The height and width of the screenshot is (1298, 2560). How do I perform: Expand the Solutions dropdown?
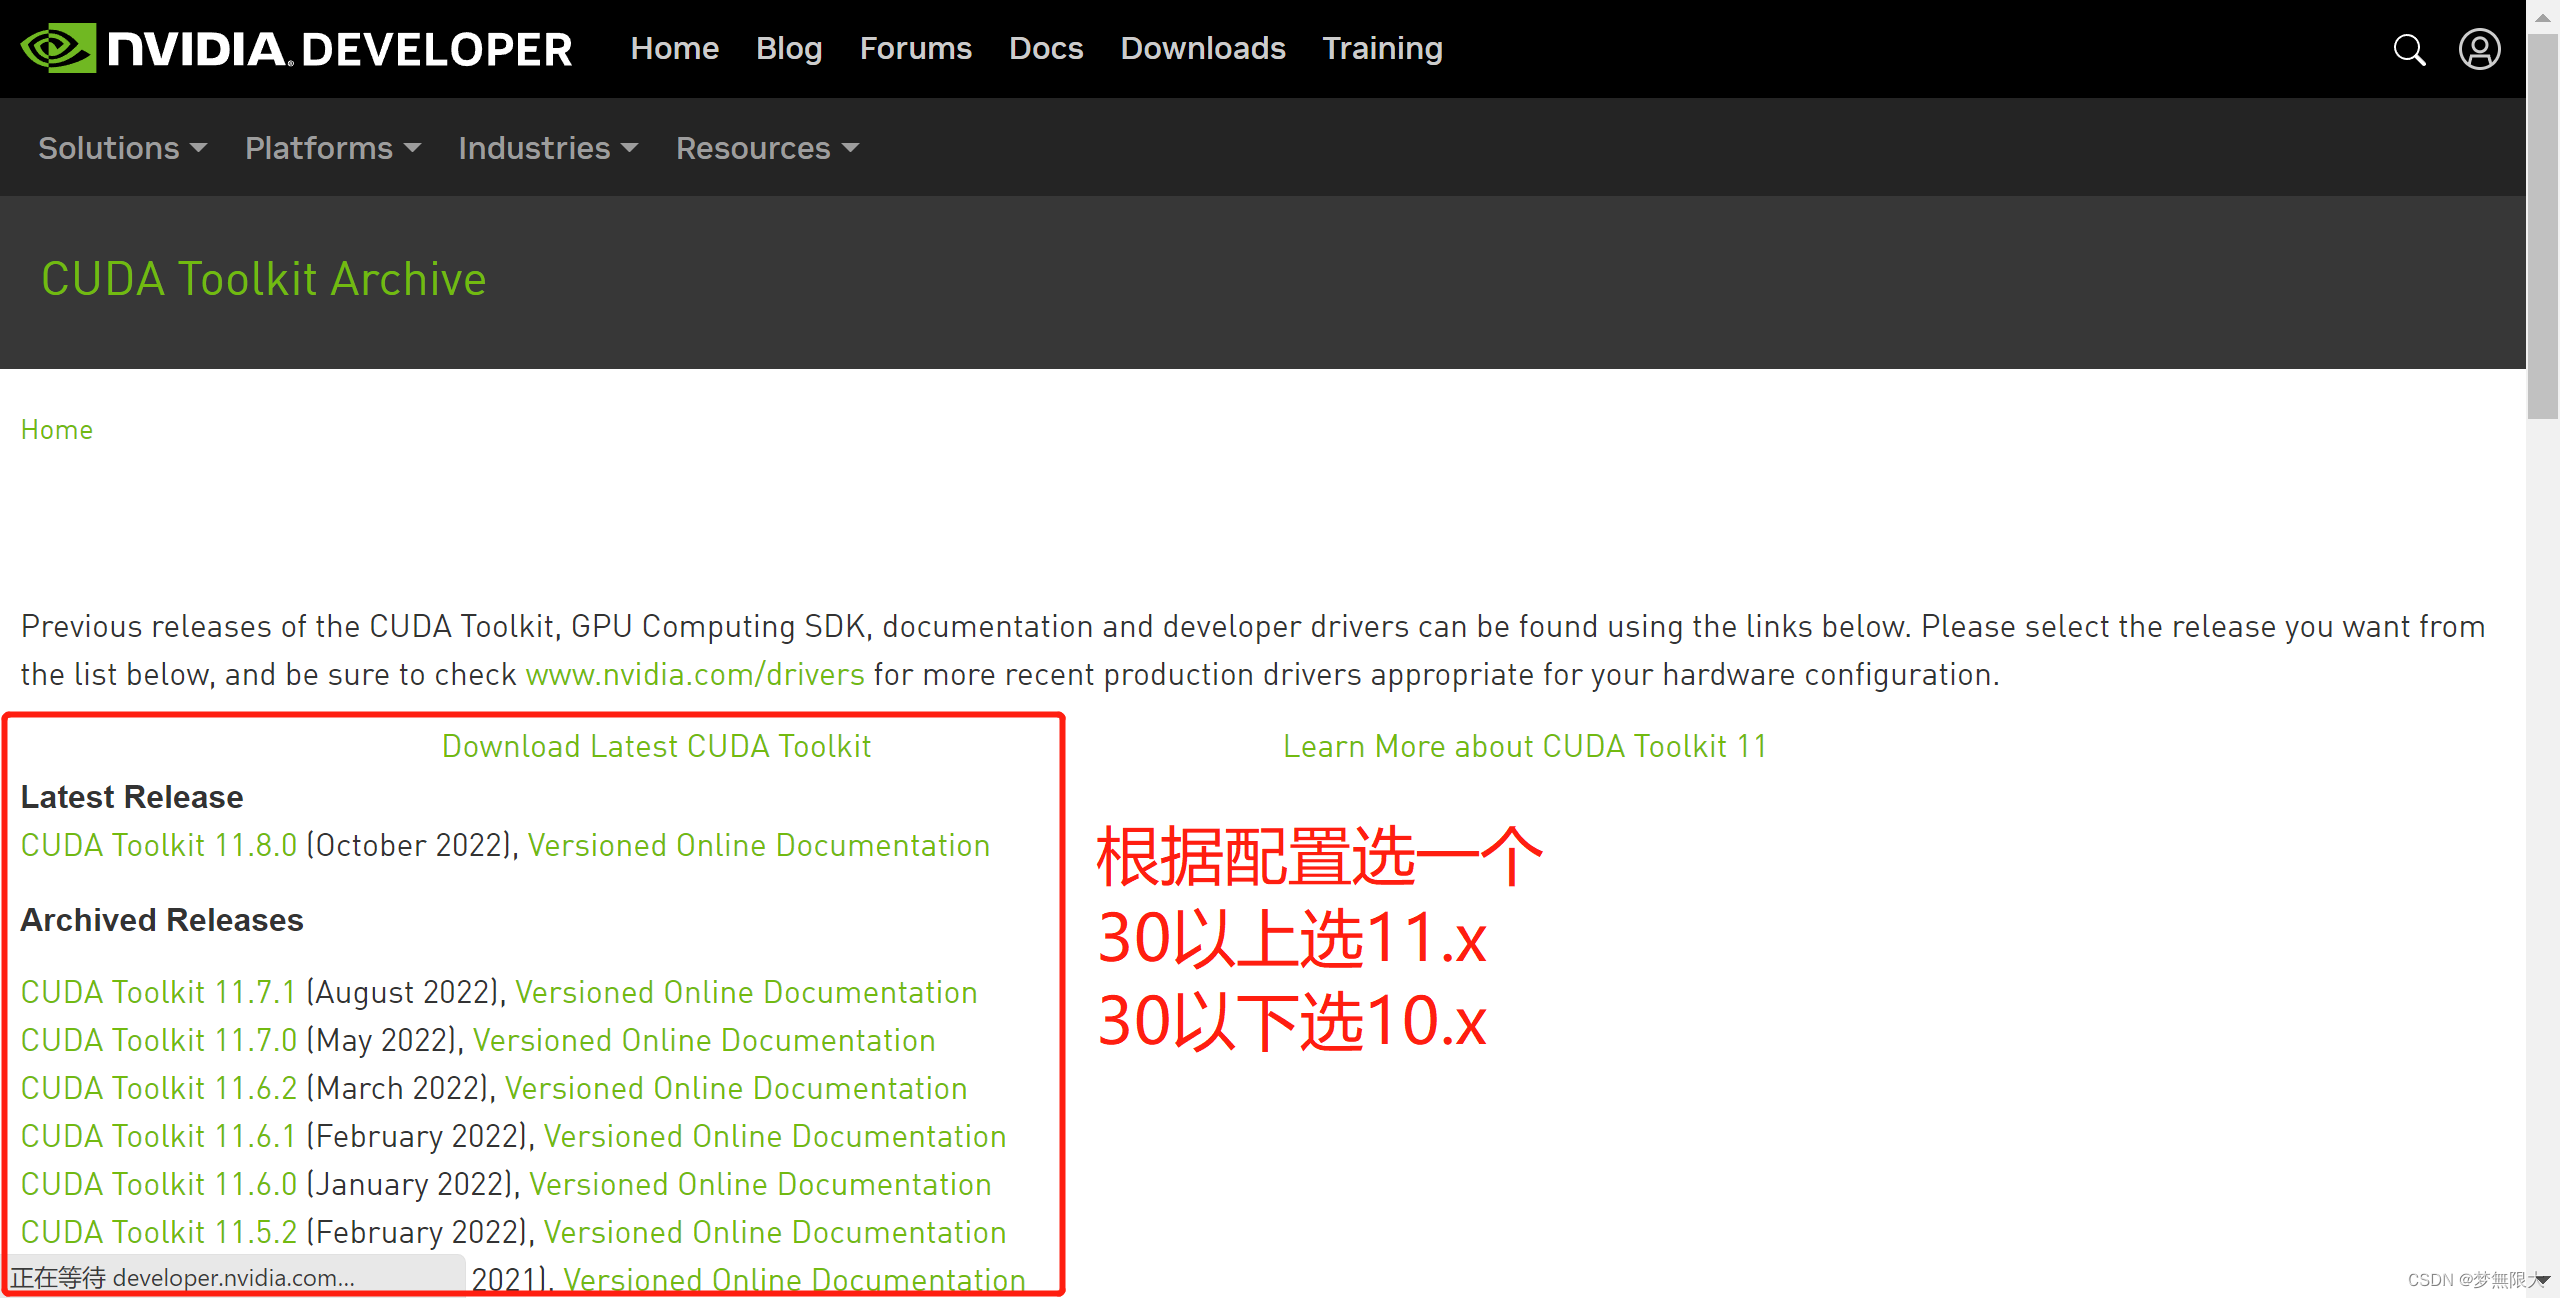pyautogui.click(x=122, y=148)
